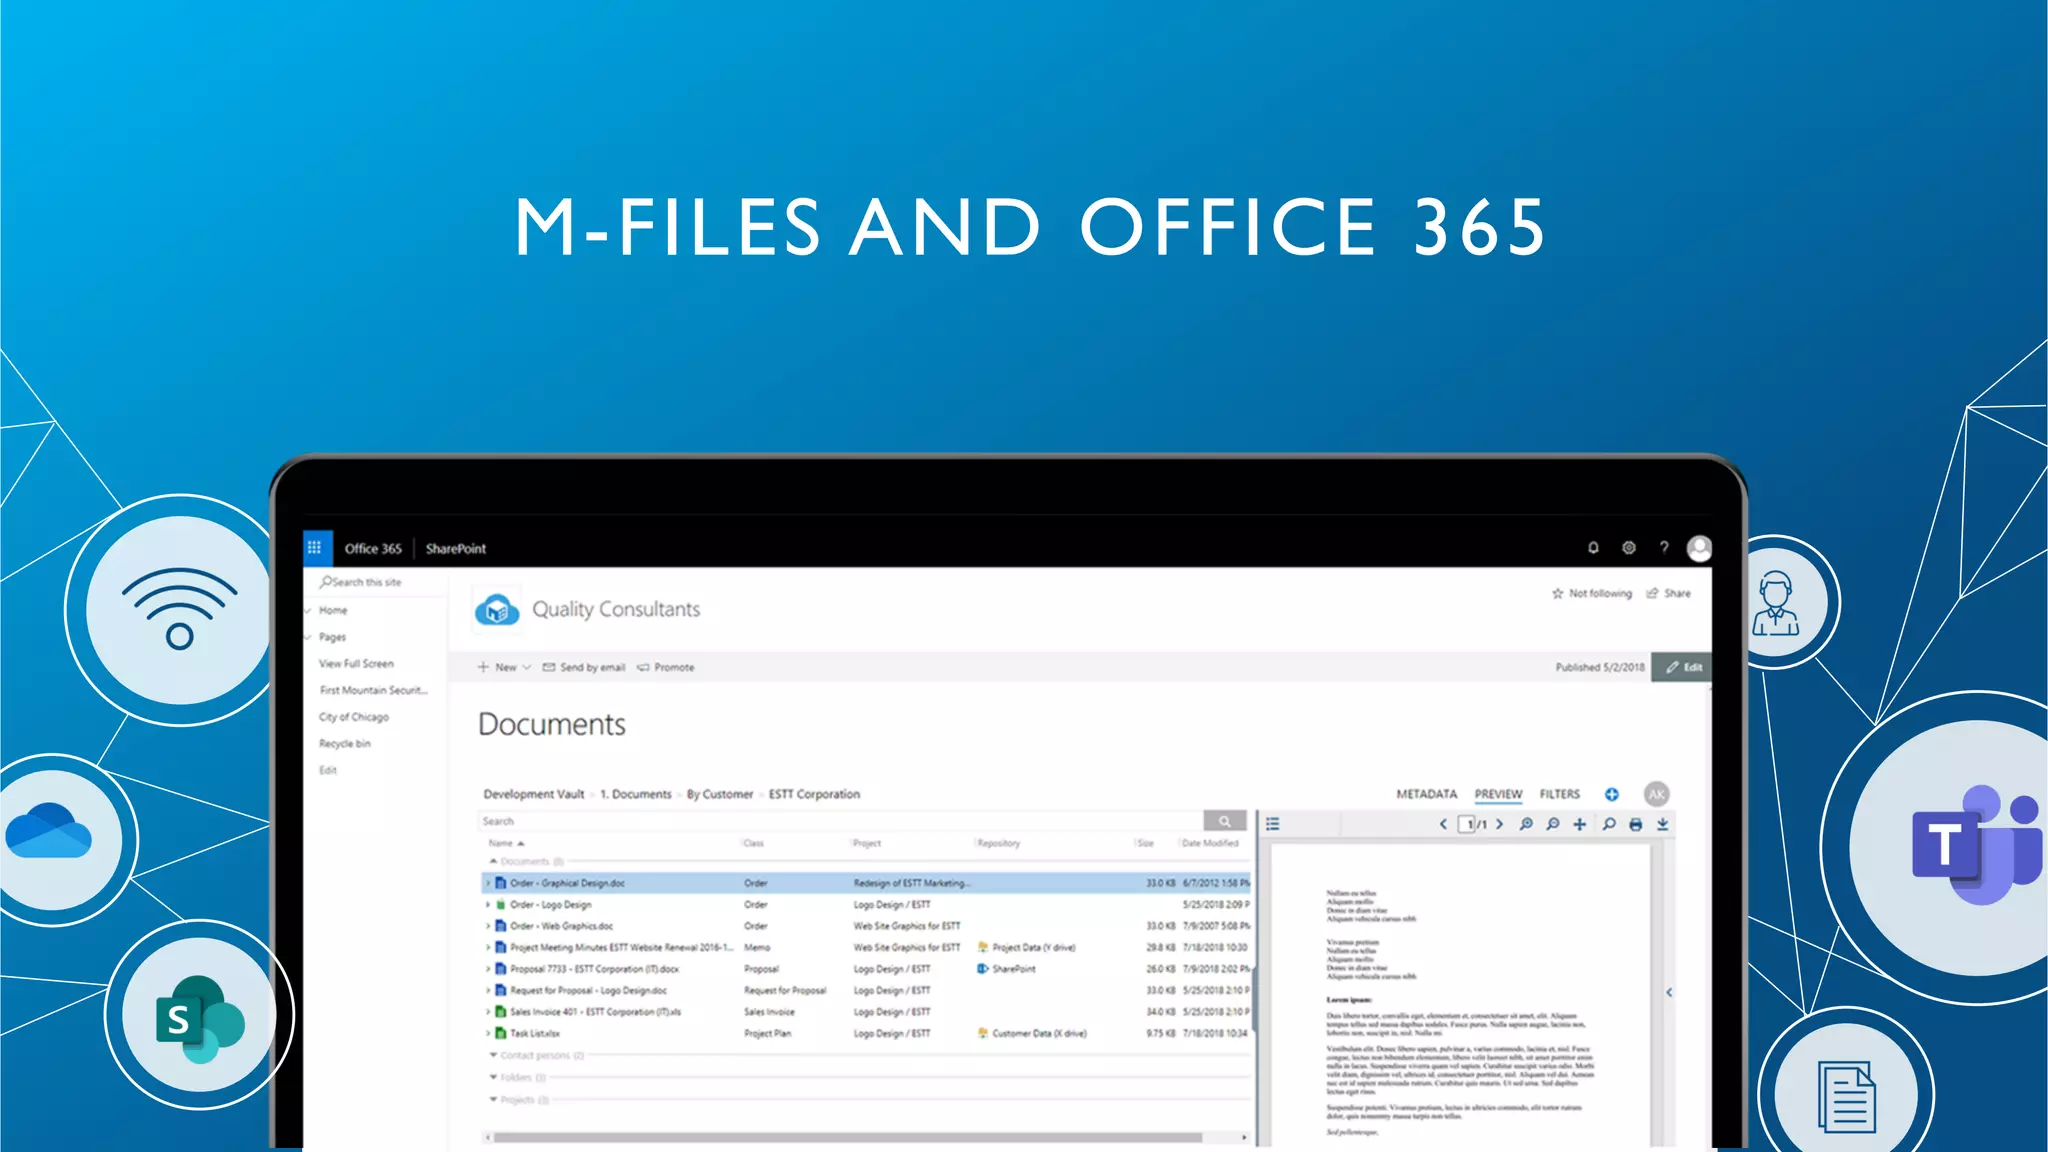Click Project Data (Y drive) repository entry

coord(1027,947)
